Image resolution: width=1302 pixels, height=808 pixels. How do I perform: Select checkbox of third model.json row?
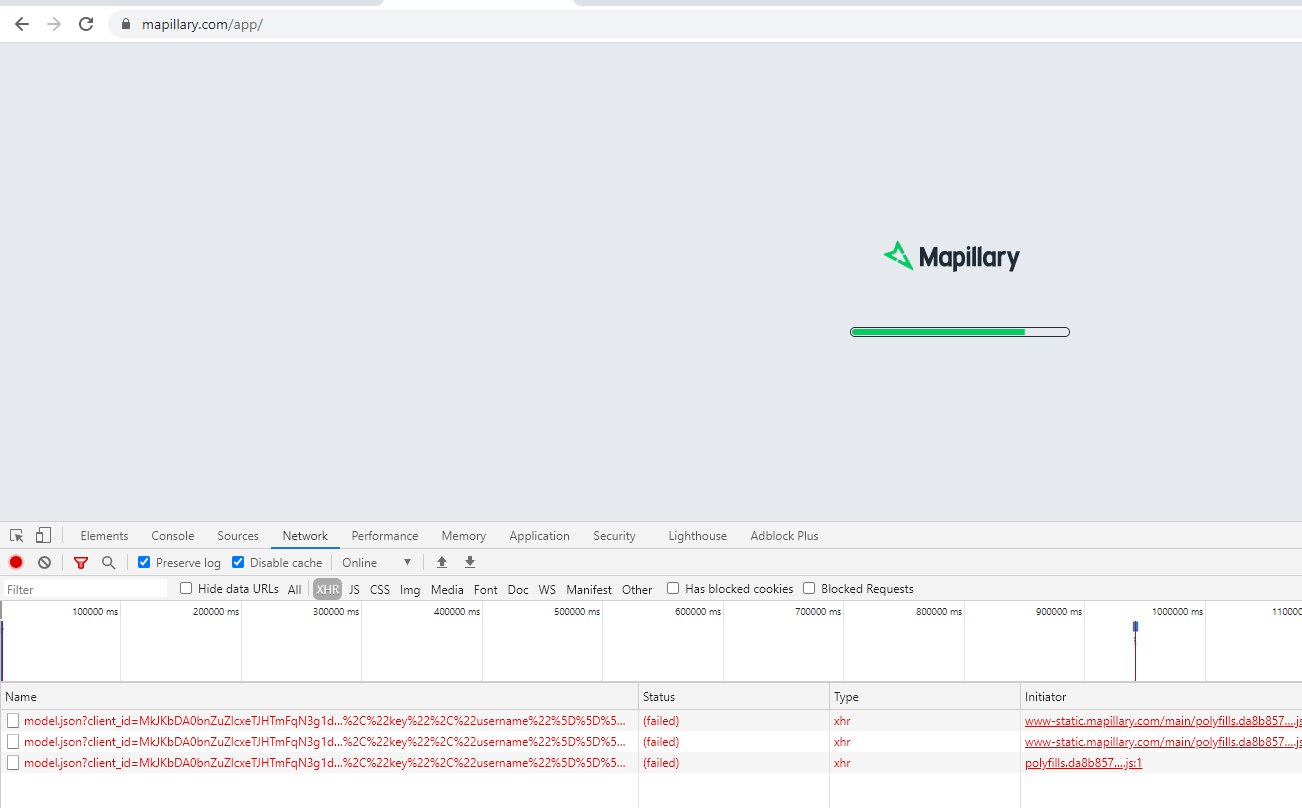[x=13, y=762]
